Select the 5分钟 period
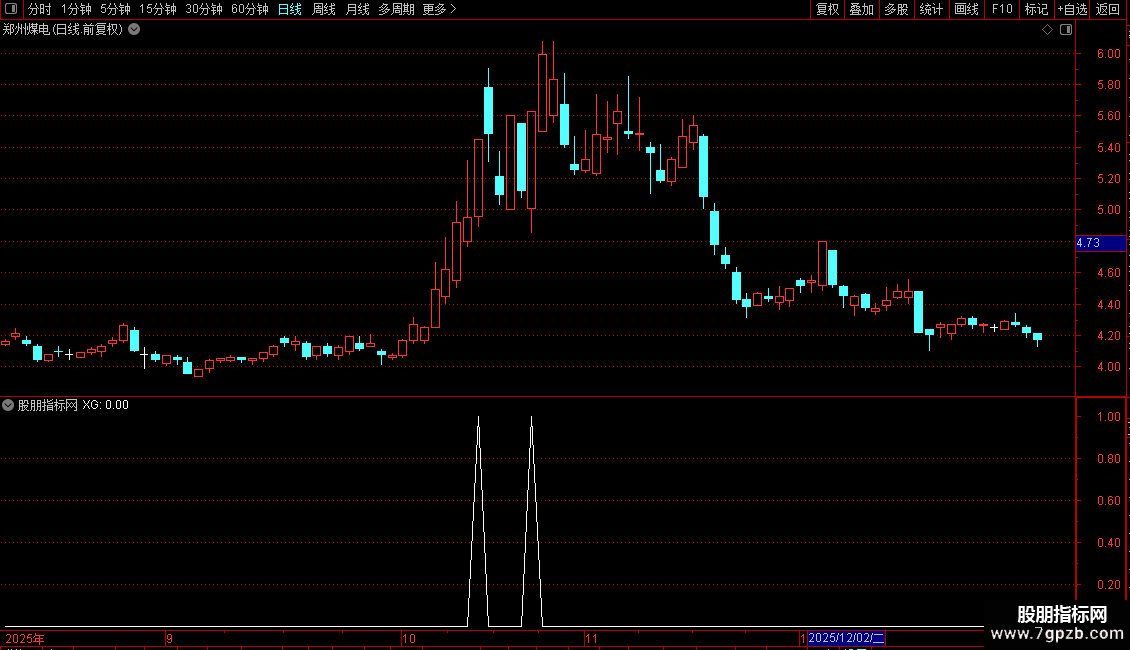The width and height of the screenshot is (1130, 650). [x=115, y=9]
